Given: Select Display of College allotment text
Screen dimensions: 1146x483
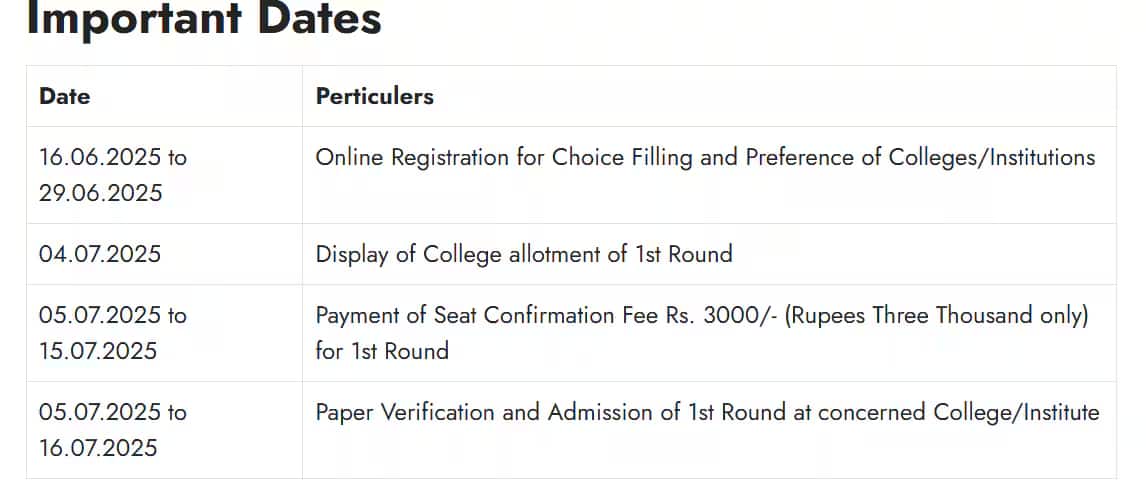Looking at the screenshot, I should (x=524, y=254).
